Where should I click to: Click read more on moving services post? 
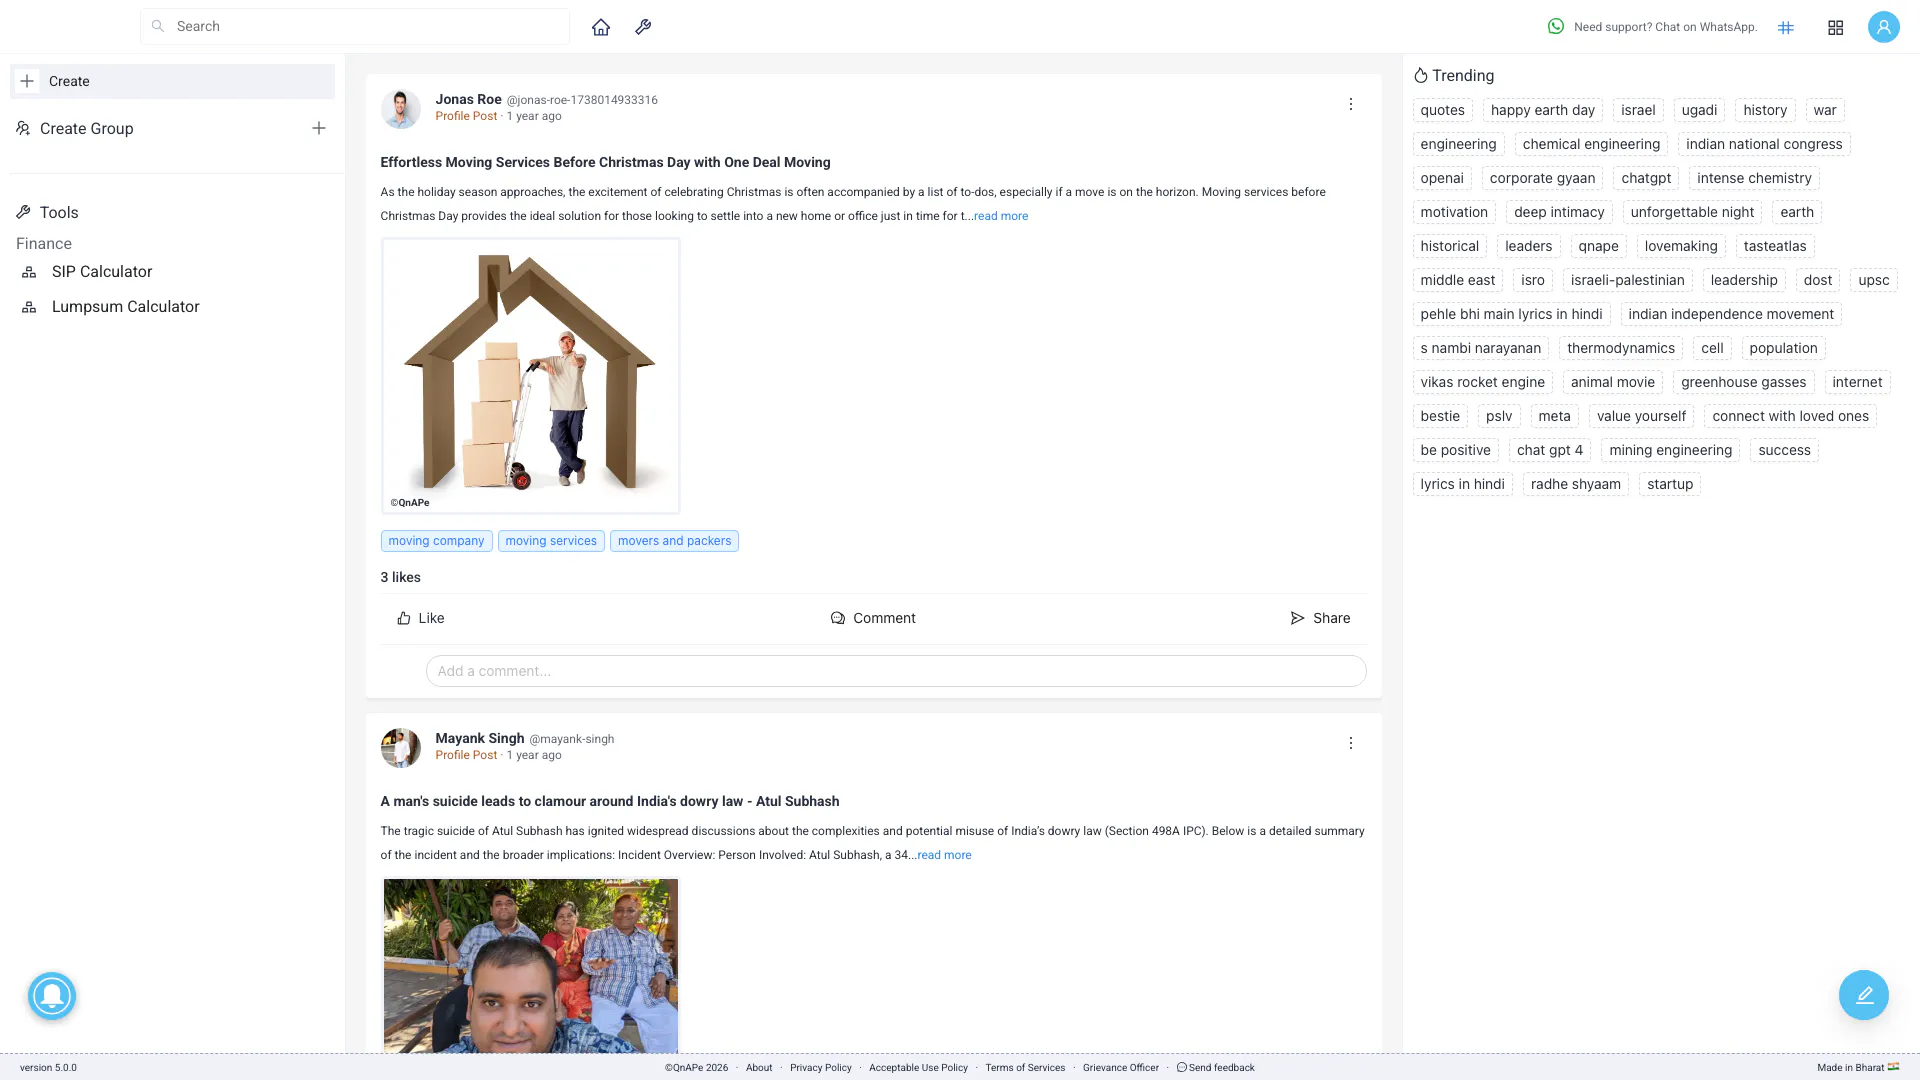(1000, 216)
